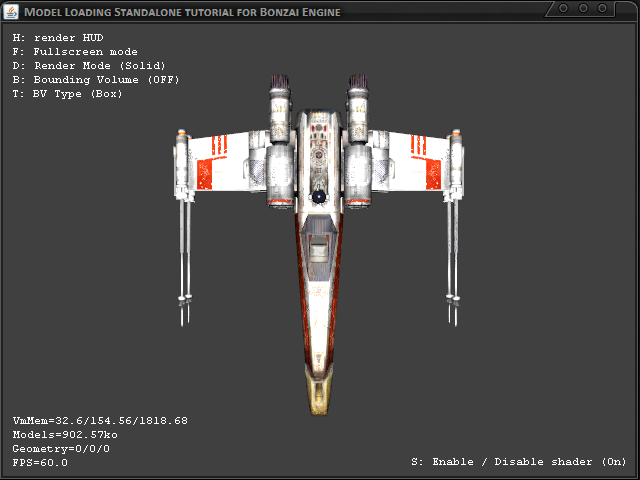The width and height of the screenshot is (640, 480).
Task: Click the Models size readout
Action: click(65, 435)
